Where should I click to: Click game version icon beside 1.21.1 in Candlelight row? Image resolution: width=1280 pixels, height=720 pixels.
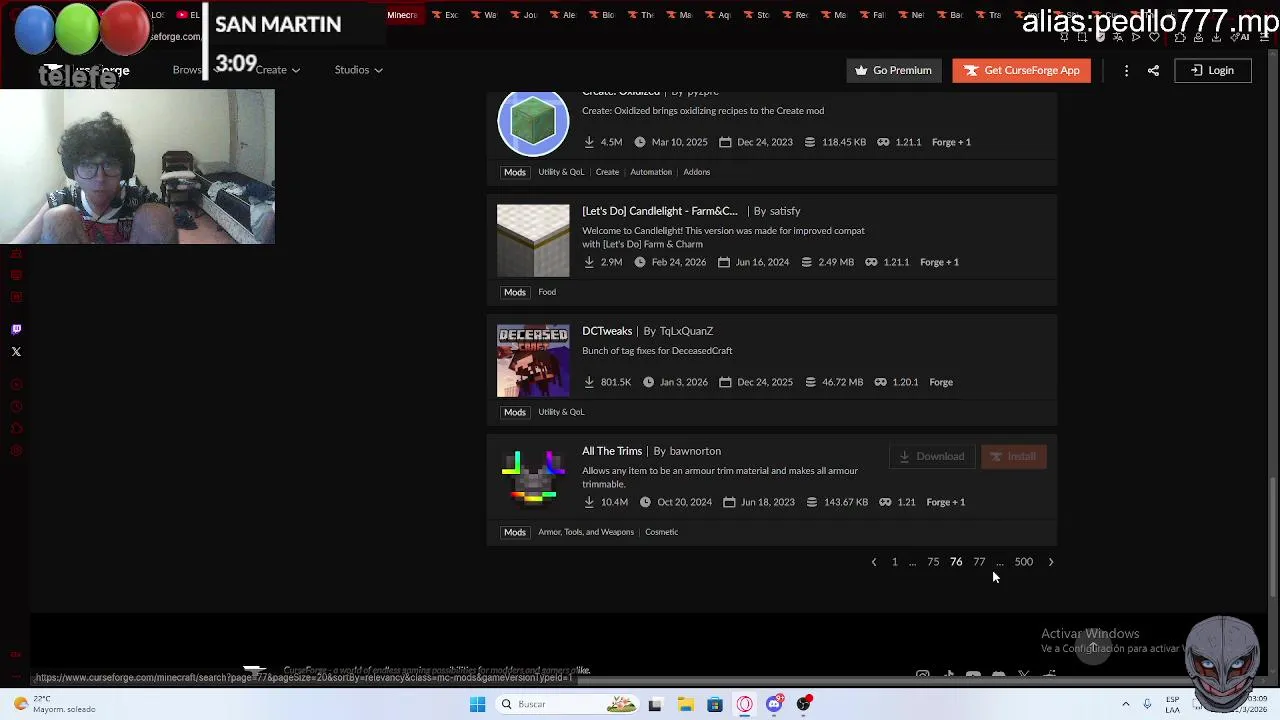[871, 262]
